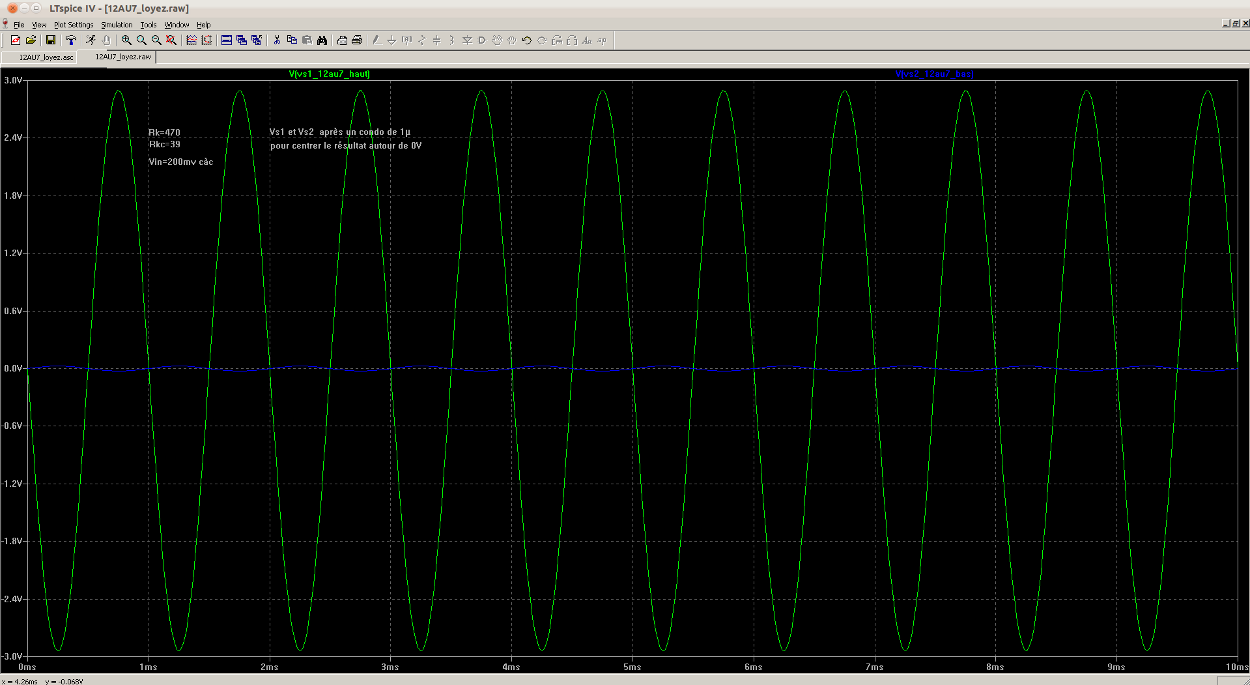
Task: Click the Zoom back magnifier with minus
Action: point(157,40)
